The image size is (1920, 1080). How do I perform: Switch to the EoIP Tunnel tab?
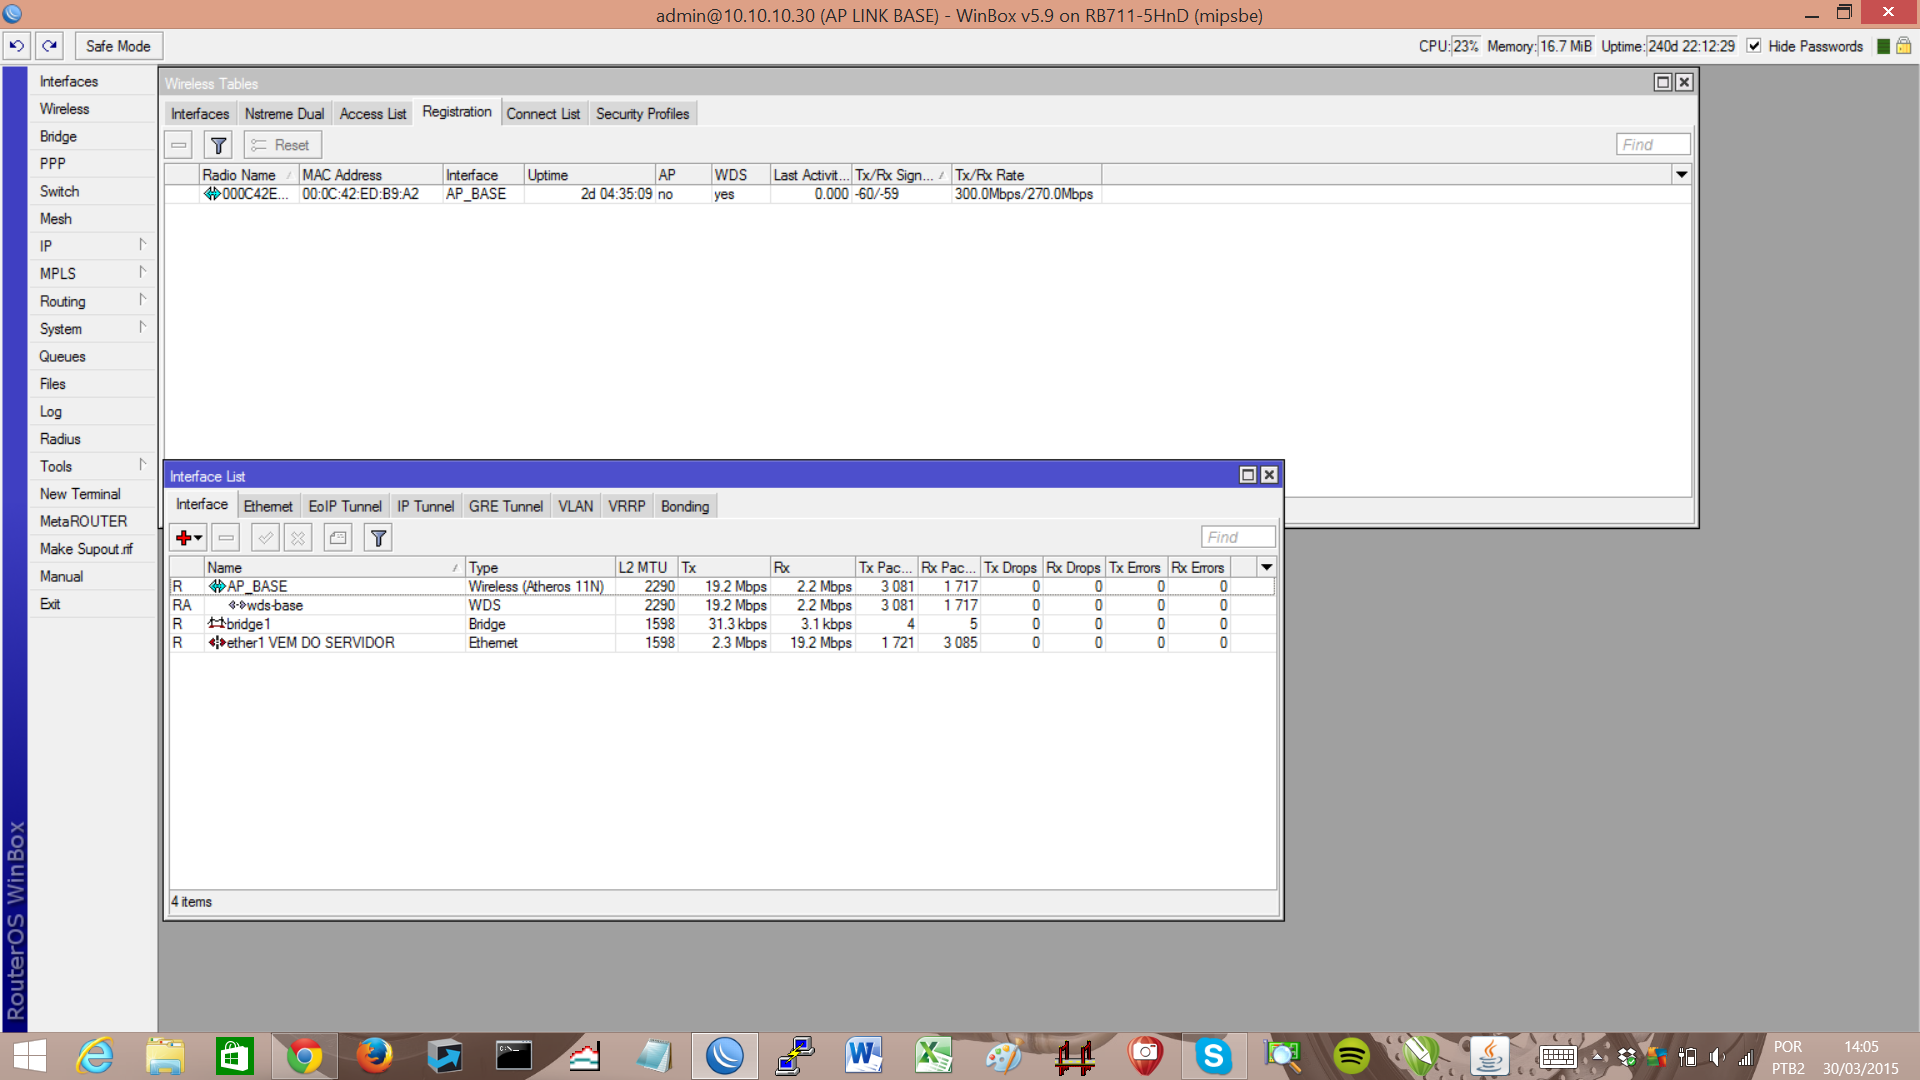pyautogui.click(x=344, y=506)
